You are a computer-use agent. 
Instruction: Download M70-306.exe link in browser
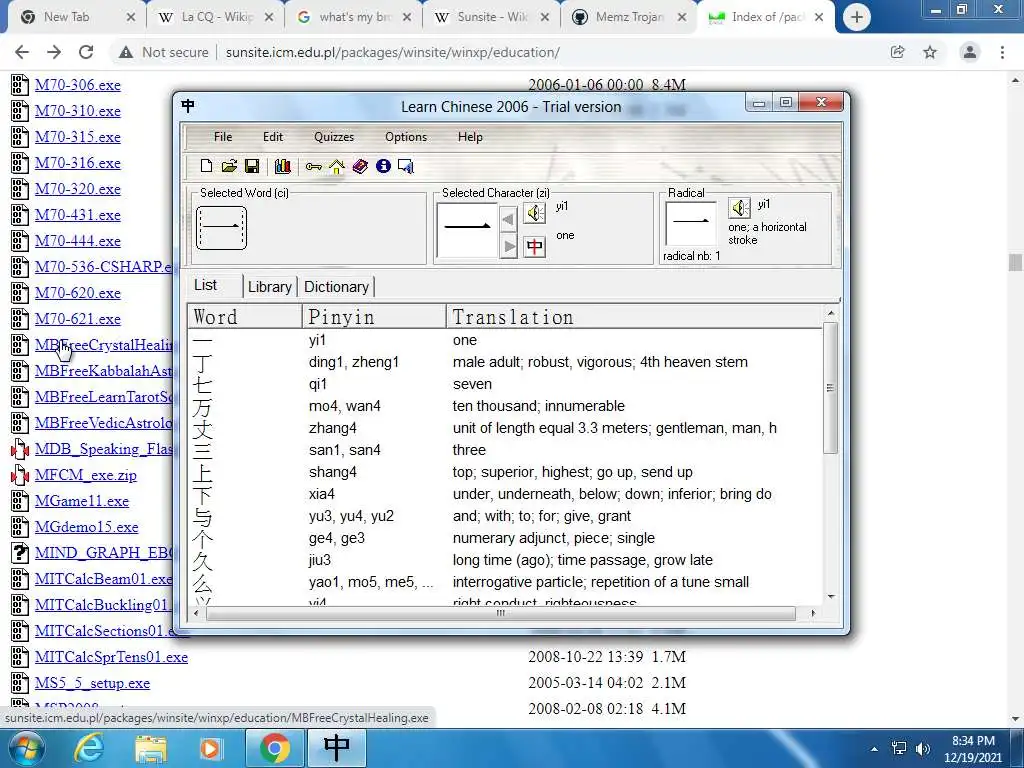point(78,85)
